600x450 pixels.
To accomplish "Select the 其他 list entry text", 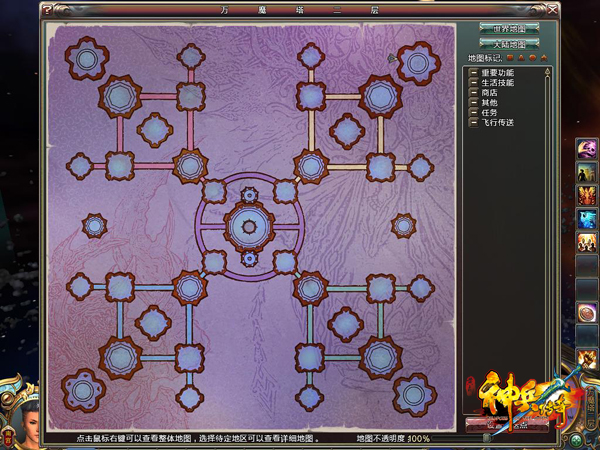I will pyautogui.click(x=489, y=103).
